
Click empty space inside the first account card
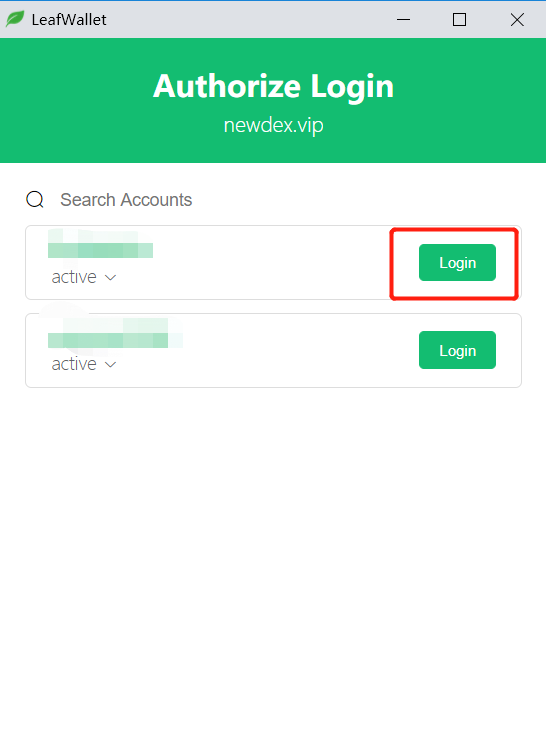coord(265,263)
